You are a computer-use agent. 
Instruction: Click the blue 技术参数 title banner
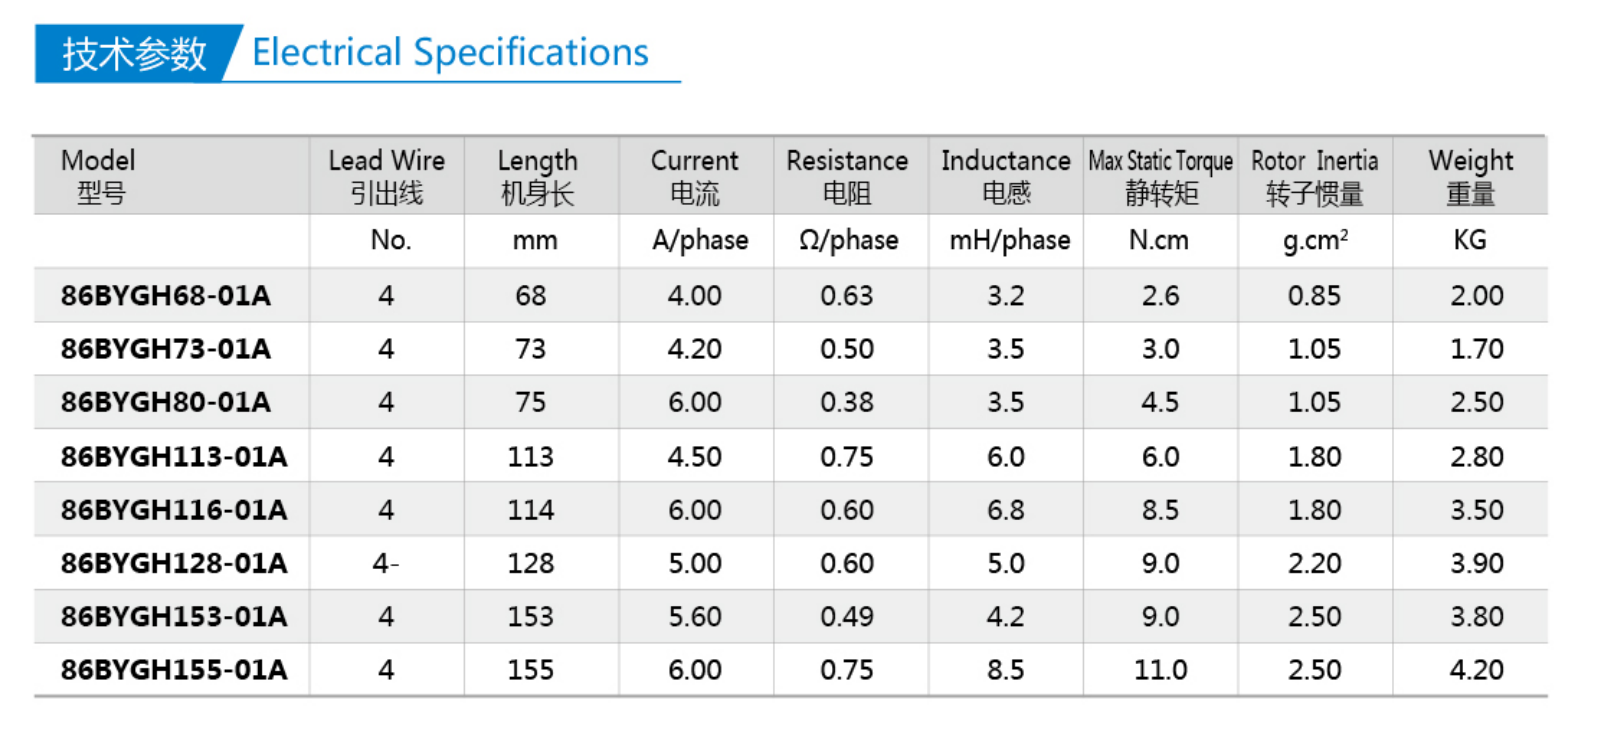coord(134,53)
